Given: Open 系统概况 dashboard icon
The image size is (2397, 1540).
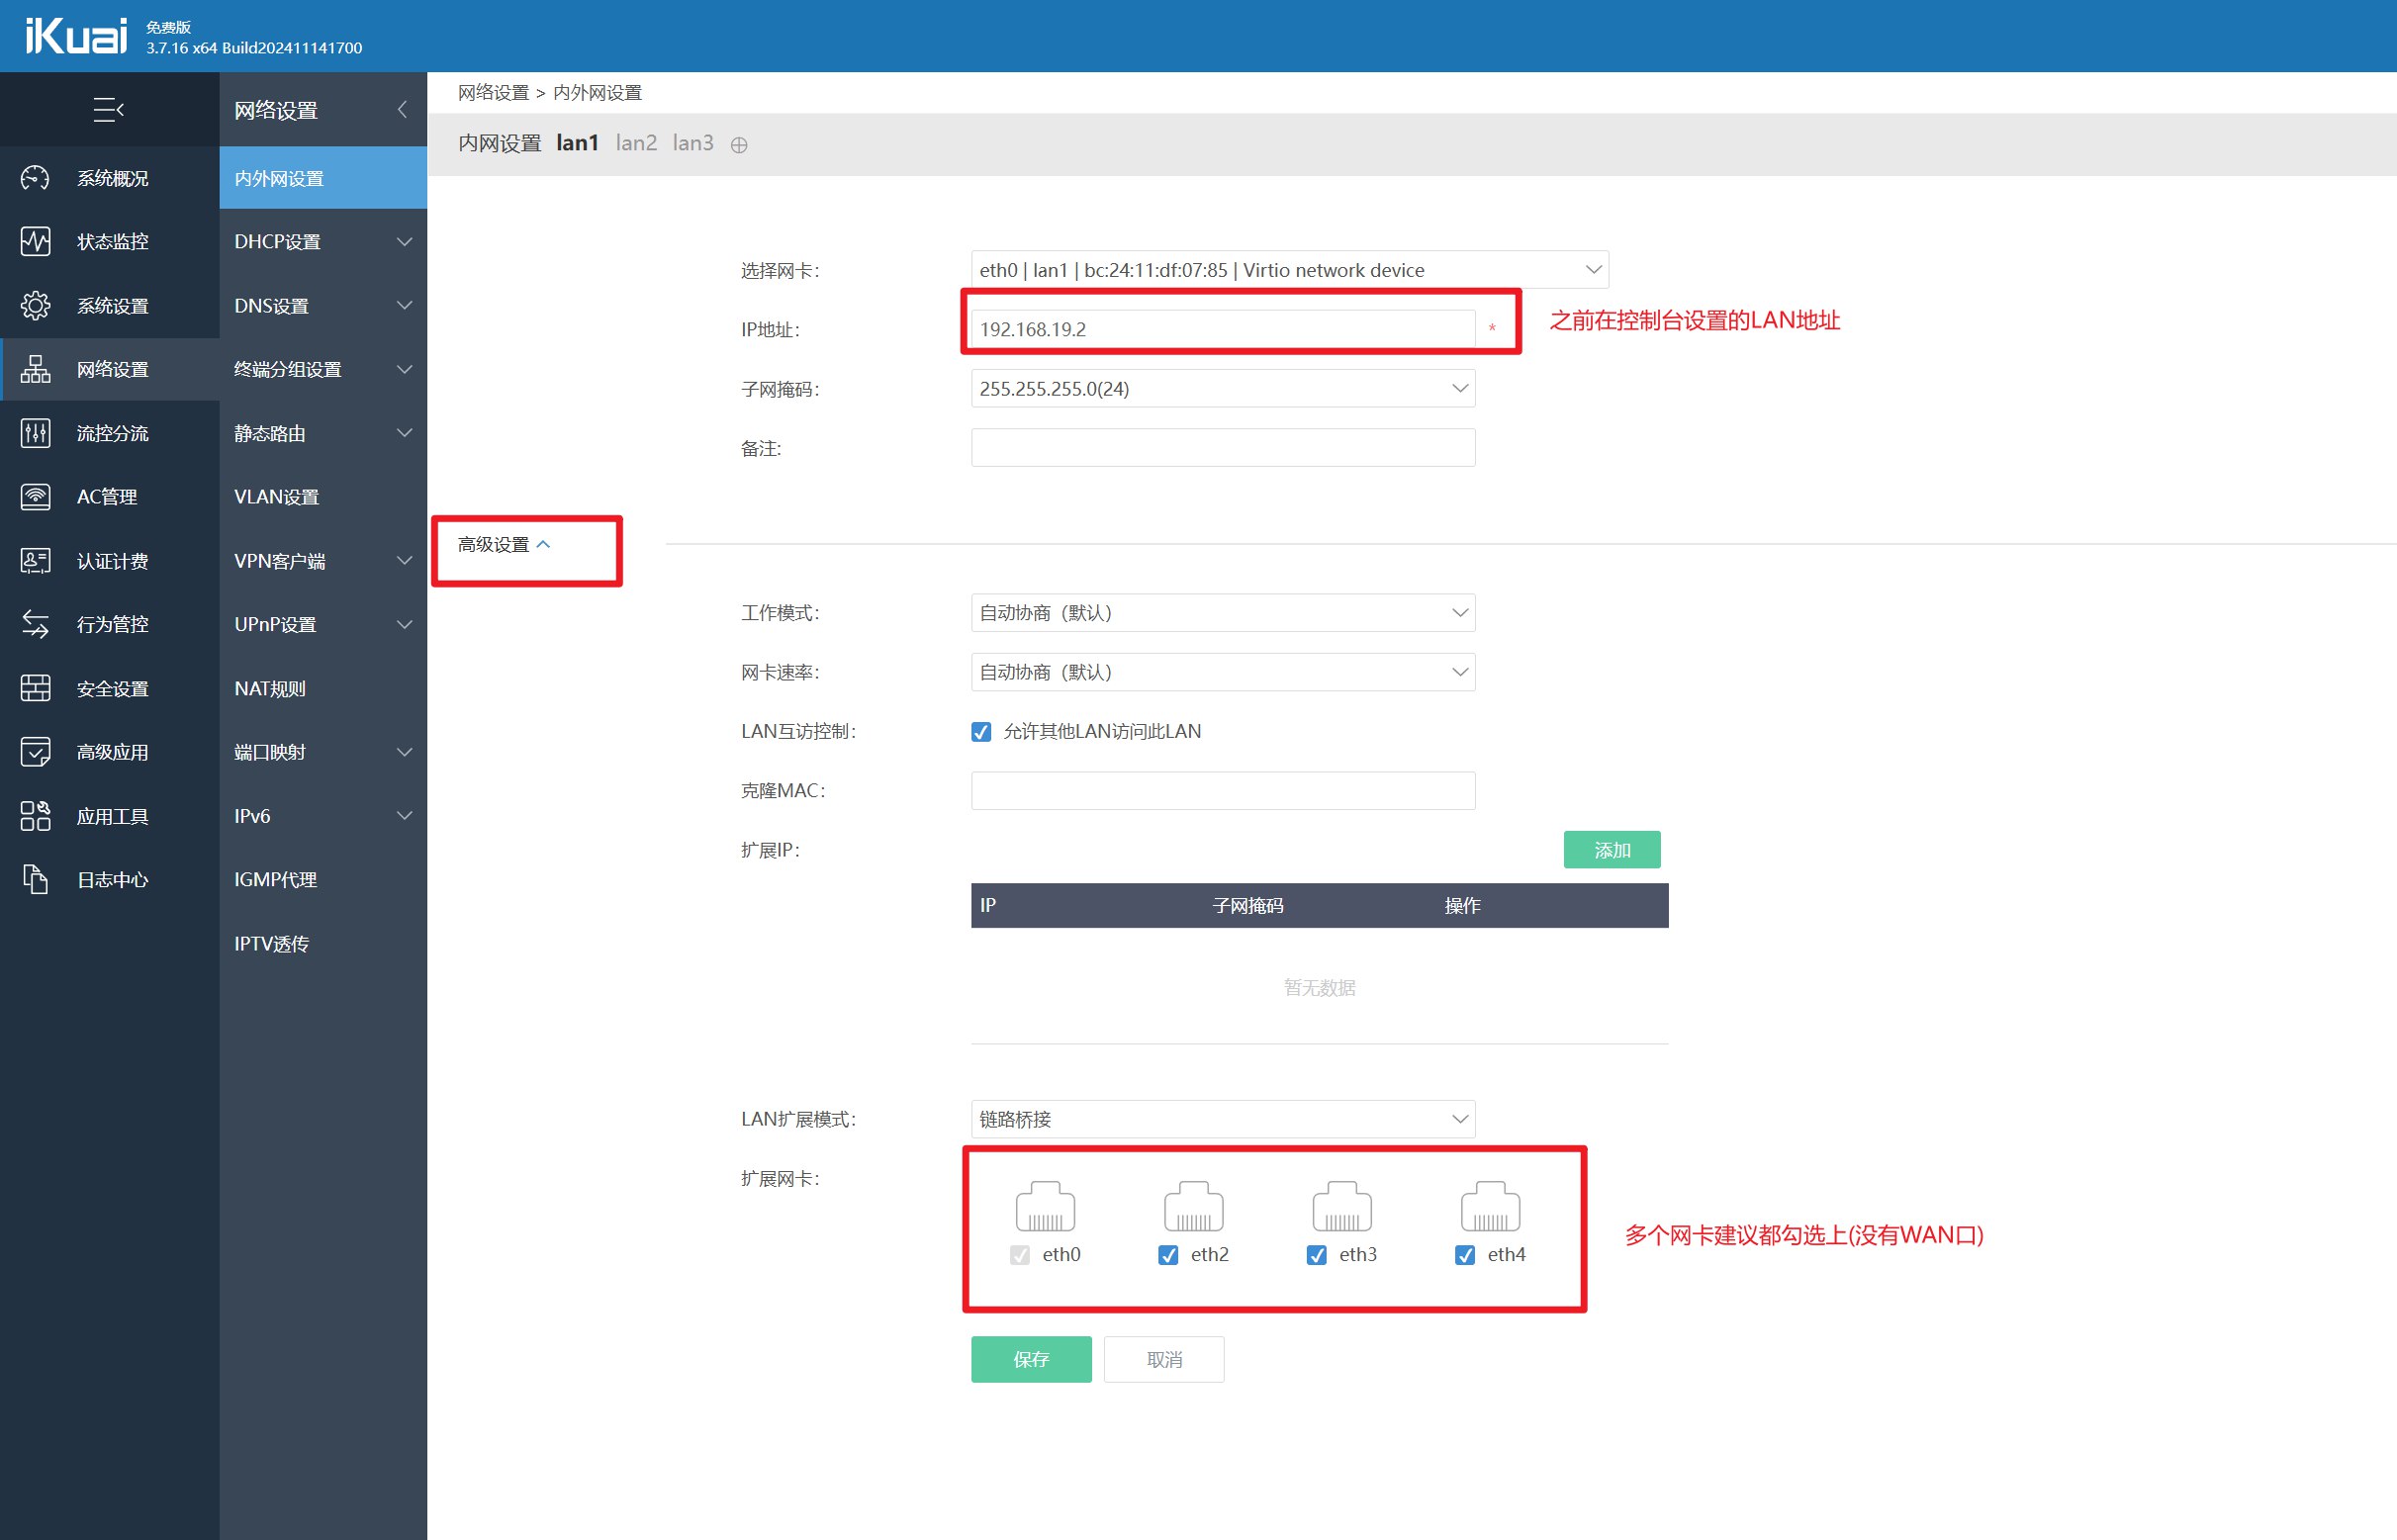Looking at the screenshot, I should click(35, 178).
